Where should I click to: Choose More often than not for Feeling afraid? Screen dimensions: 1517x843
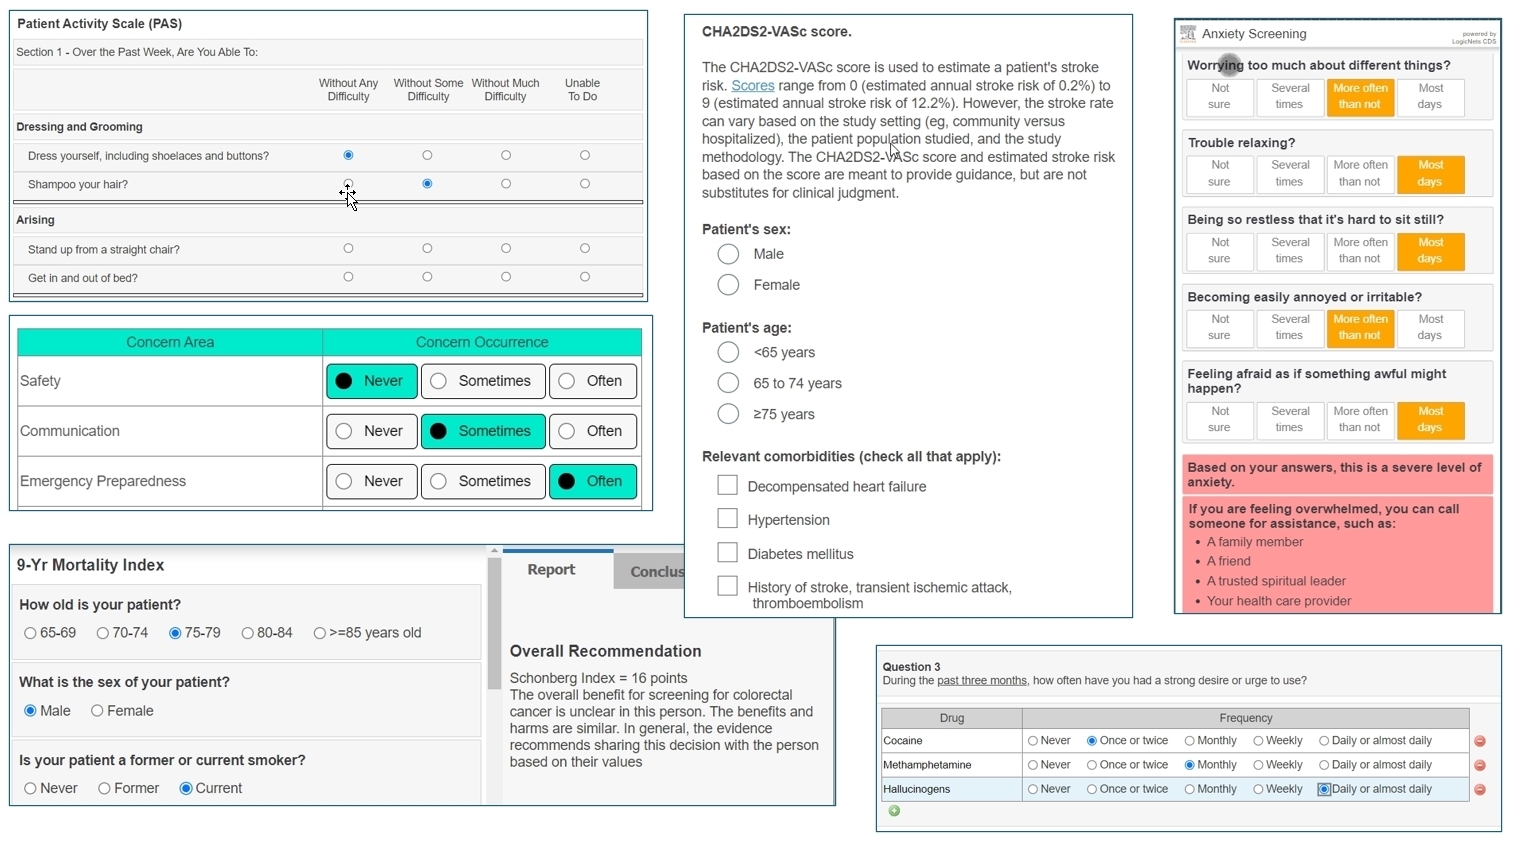[1360, 419]
